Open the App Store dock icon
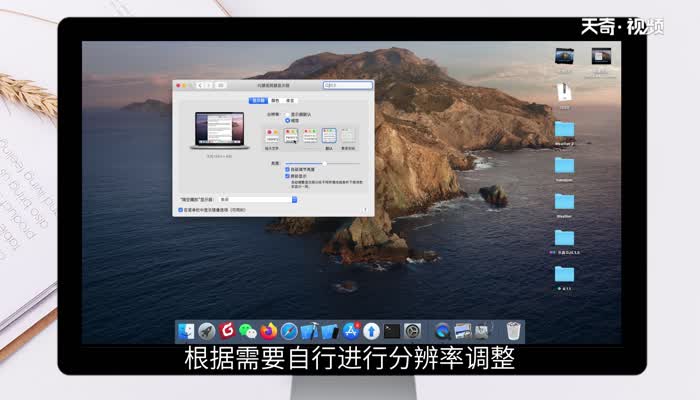 pos(351,330)
